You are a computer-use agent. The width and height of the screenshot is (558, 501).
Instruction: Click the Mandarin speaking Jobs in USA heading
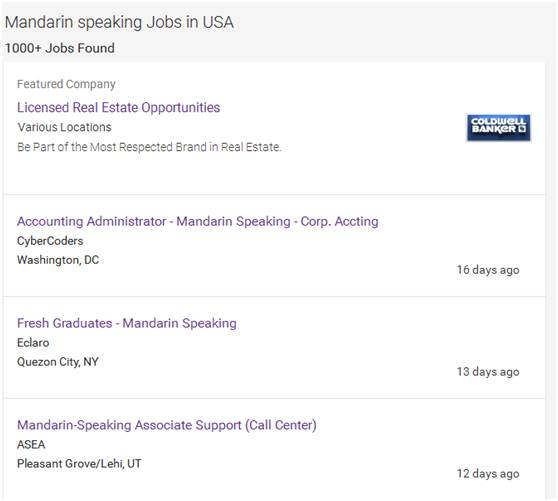119,22
